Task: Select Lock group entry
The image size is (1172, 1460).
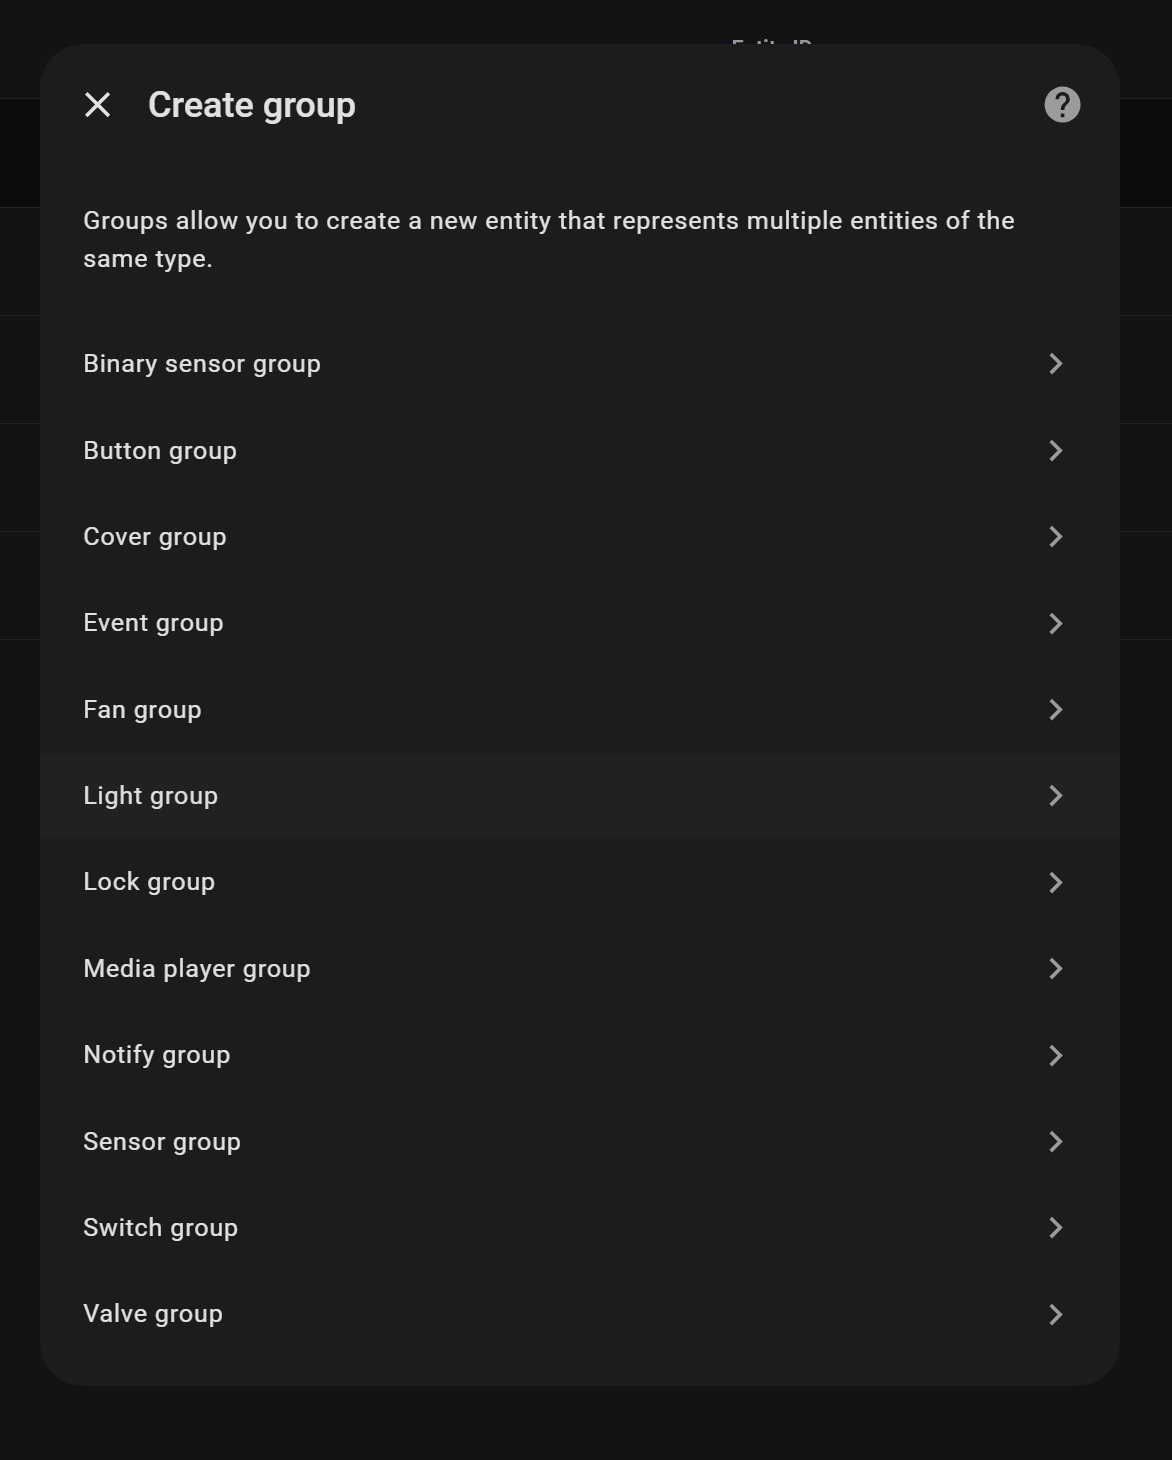Action: coord(149,882)
